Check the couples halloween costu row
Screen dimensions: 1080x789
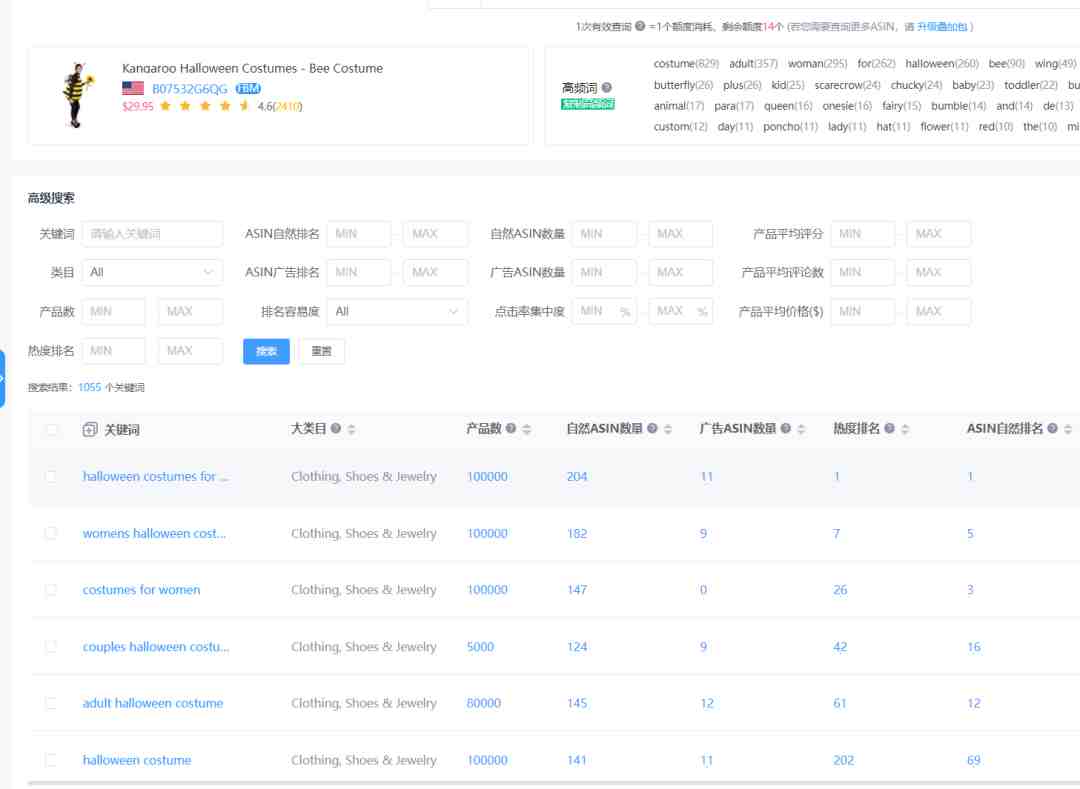point(51,646)
